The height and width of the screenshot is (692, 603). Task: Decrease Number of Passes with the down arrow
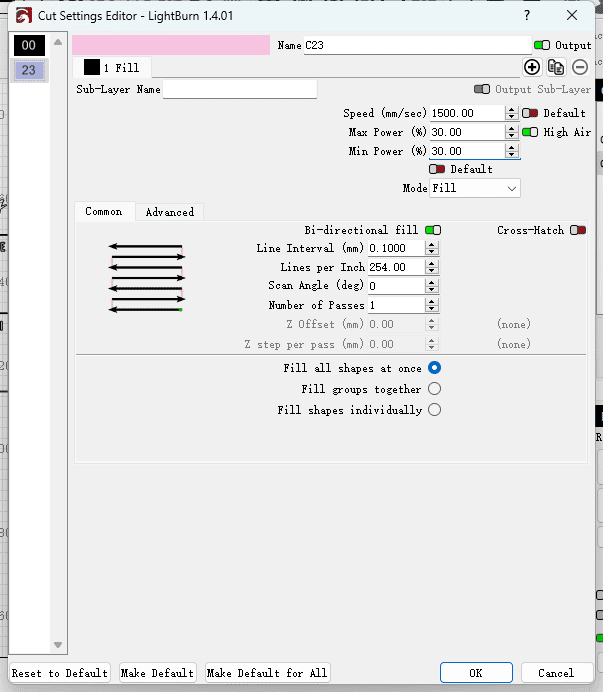(x=432, y=308)
